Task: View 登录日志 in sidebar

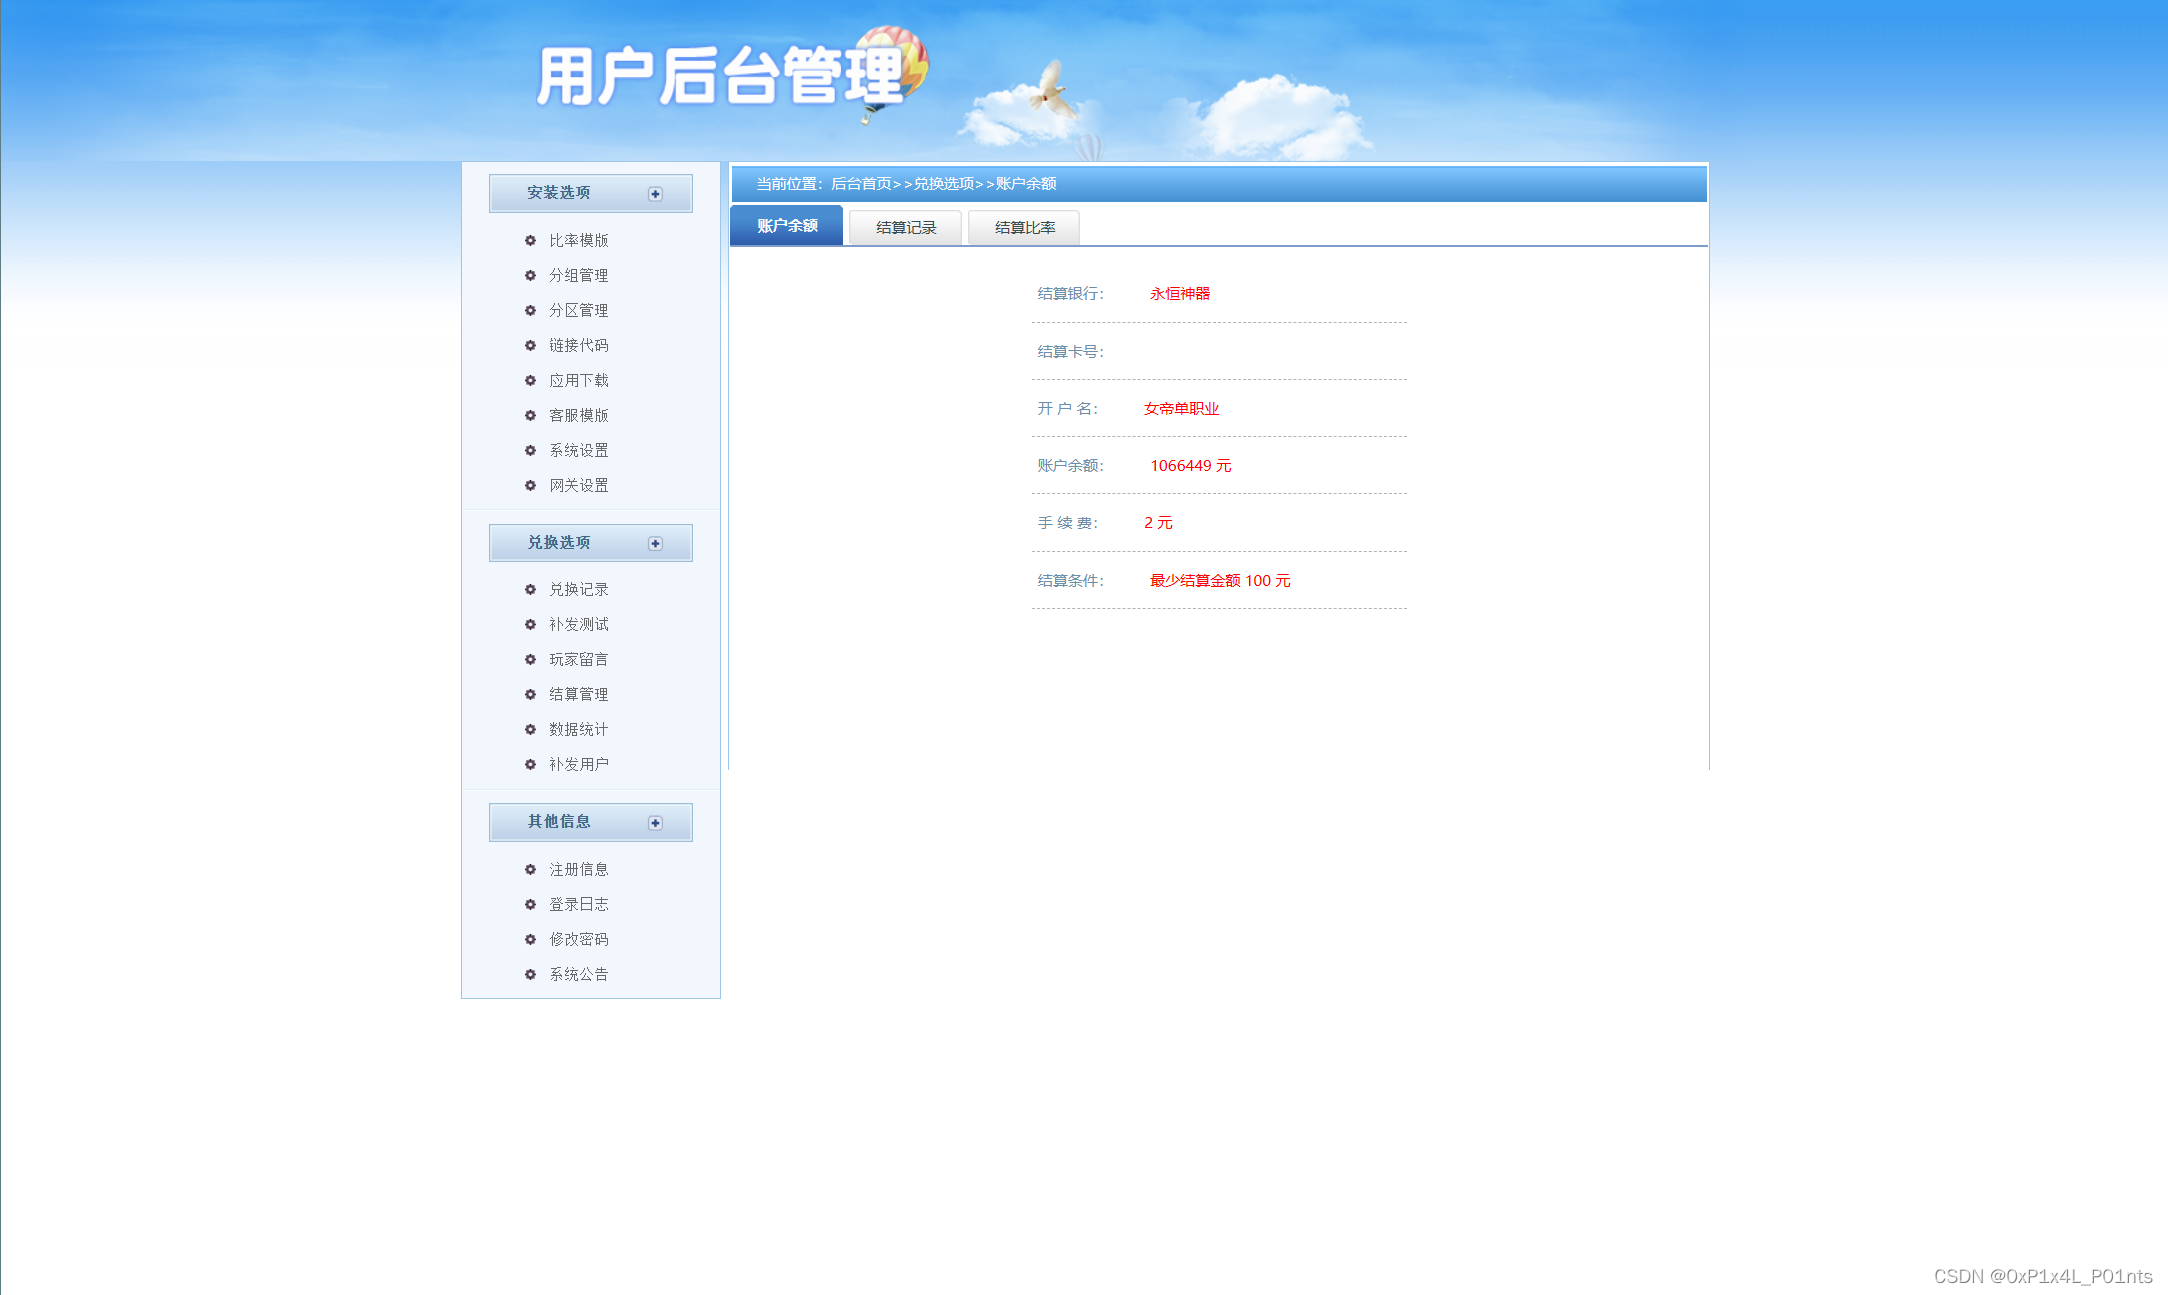Action: [578, 904]
